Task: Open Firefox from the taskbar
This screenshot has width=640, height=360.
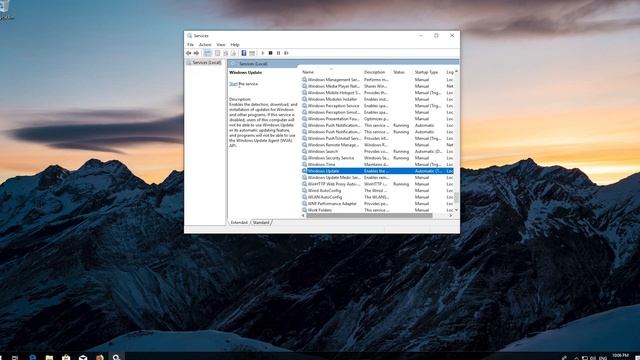Action: coord(100,357)
